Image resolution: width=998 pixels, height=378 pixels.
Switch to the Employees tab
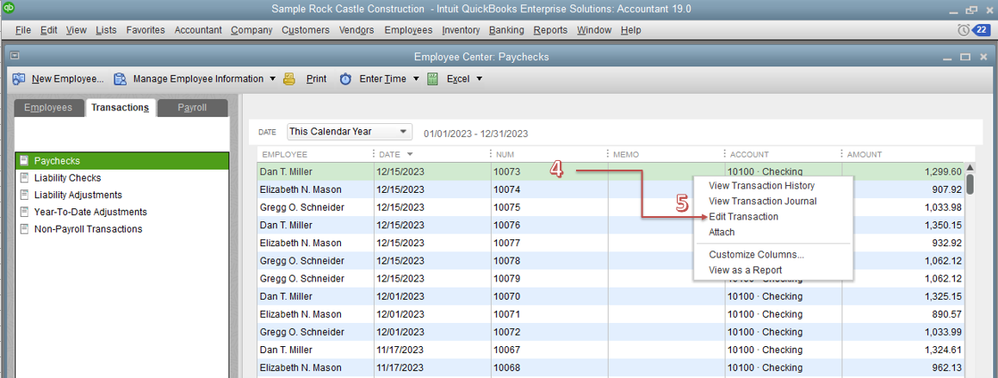click(x=48, y=108)
